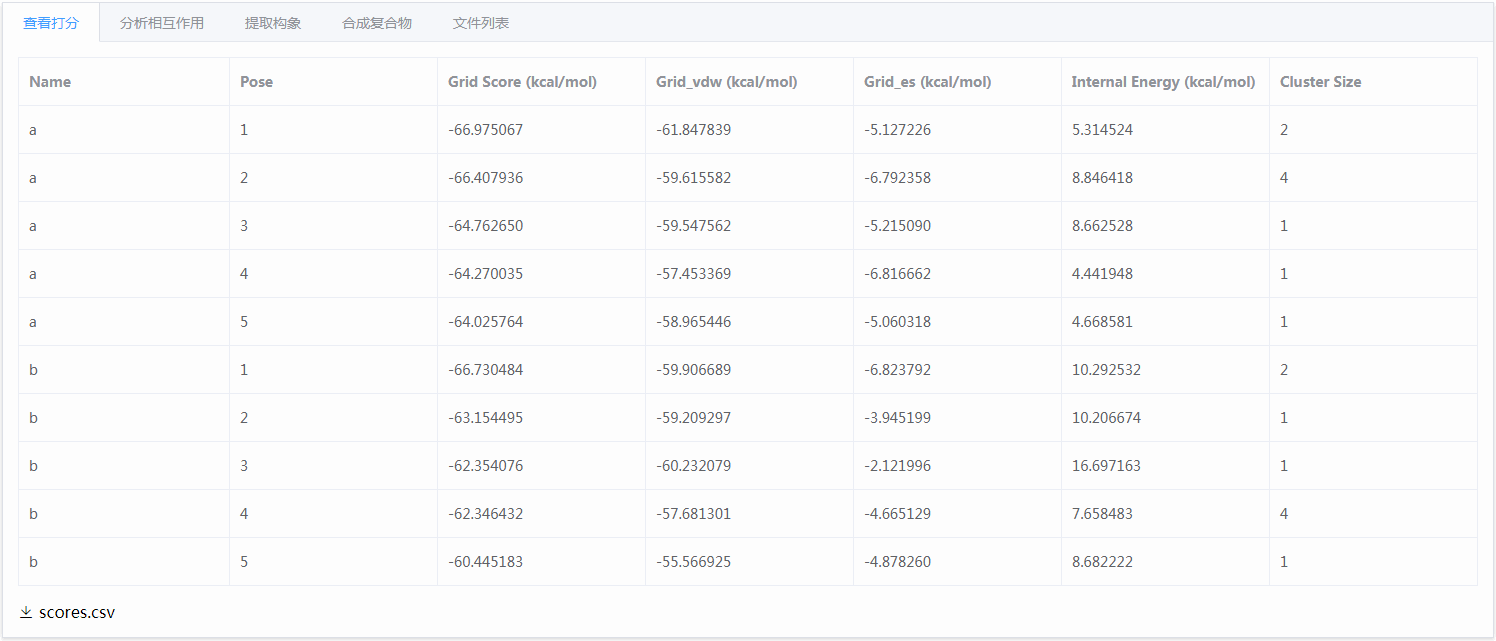1496x641 pixels.
Task: Click the Name column header
Action: [50, 82]
